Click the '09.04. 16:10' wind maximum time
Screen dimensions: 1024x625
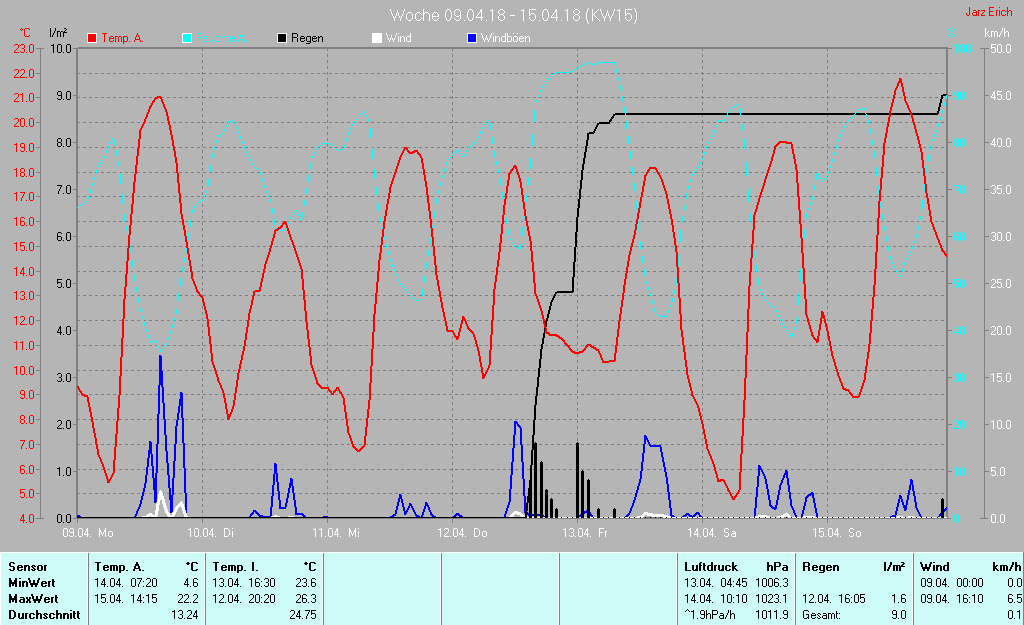[x=952, y=598]
